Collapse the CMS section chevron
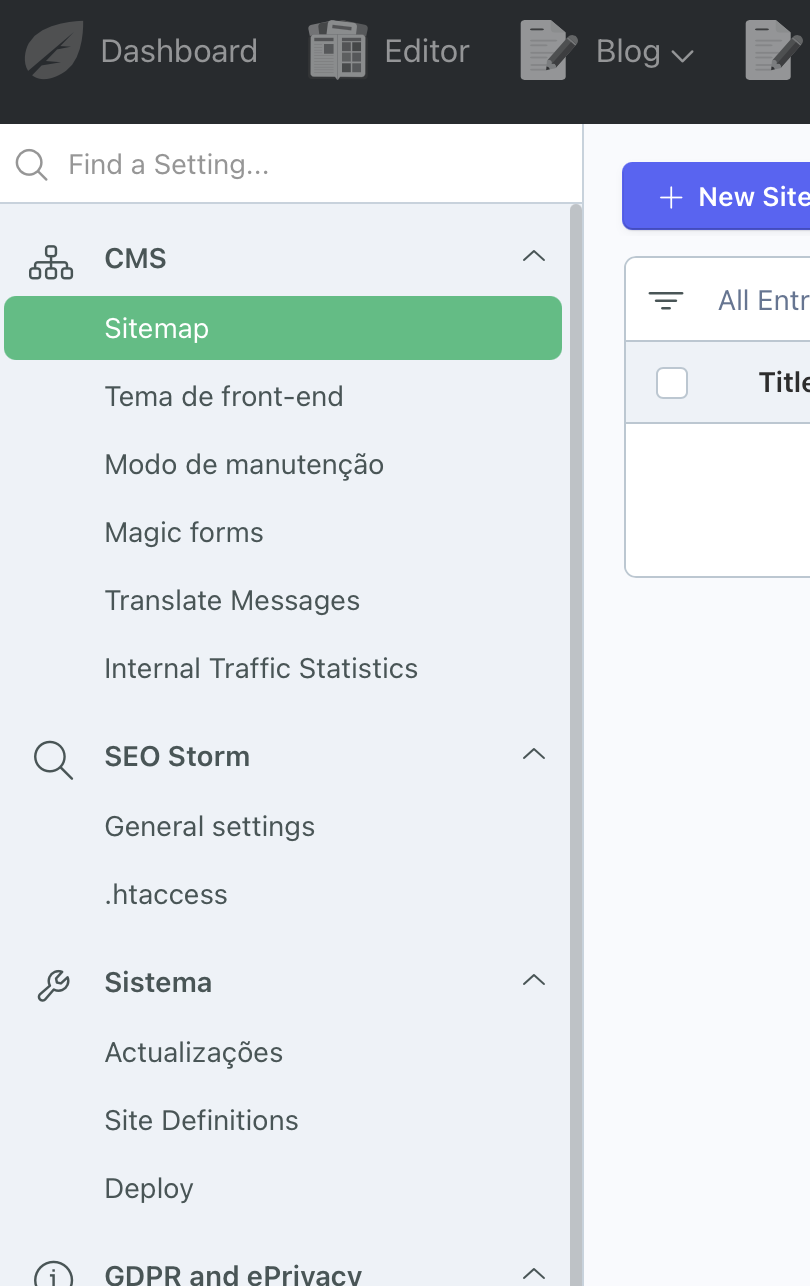Screen dimensions: 810x1286 tap(534, 257)
